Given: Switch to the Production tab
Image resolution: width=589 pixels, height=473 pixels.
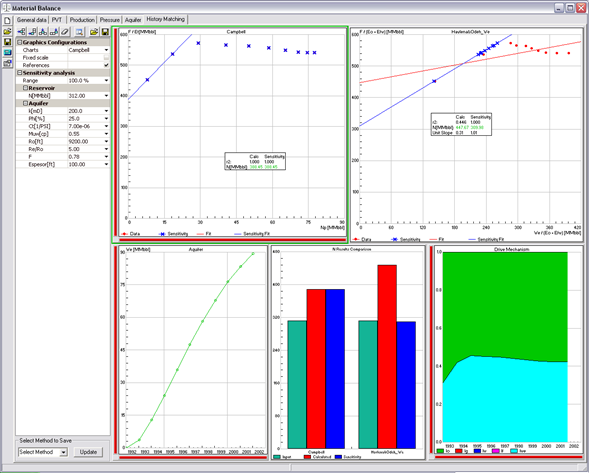Looking at the screenshot, I should tap(82, 20).
